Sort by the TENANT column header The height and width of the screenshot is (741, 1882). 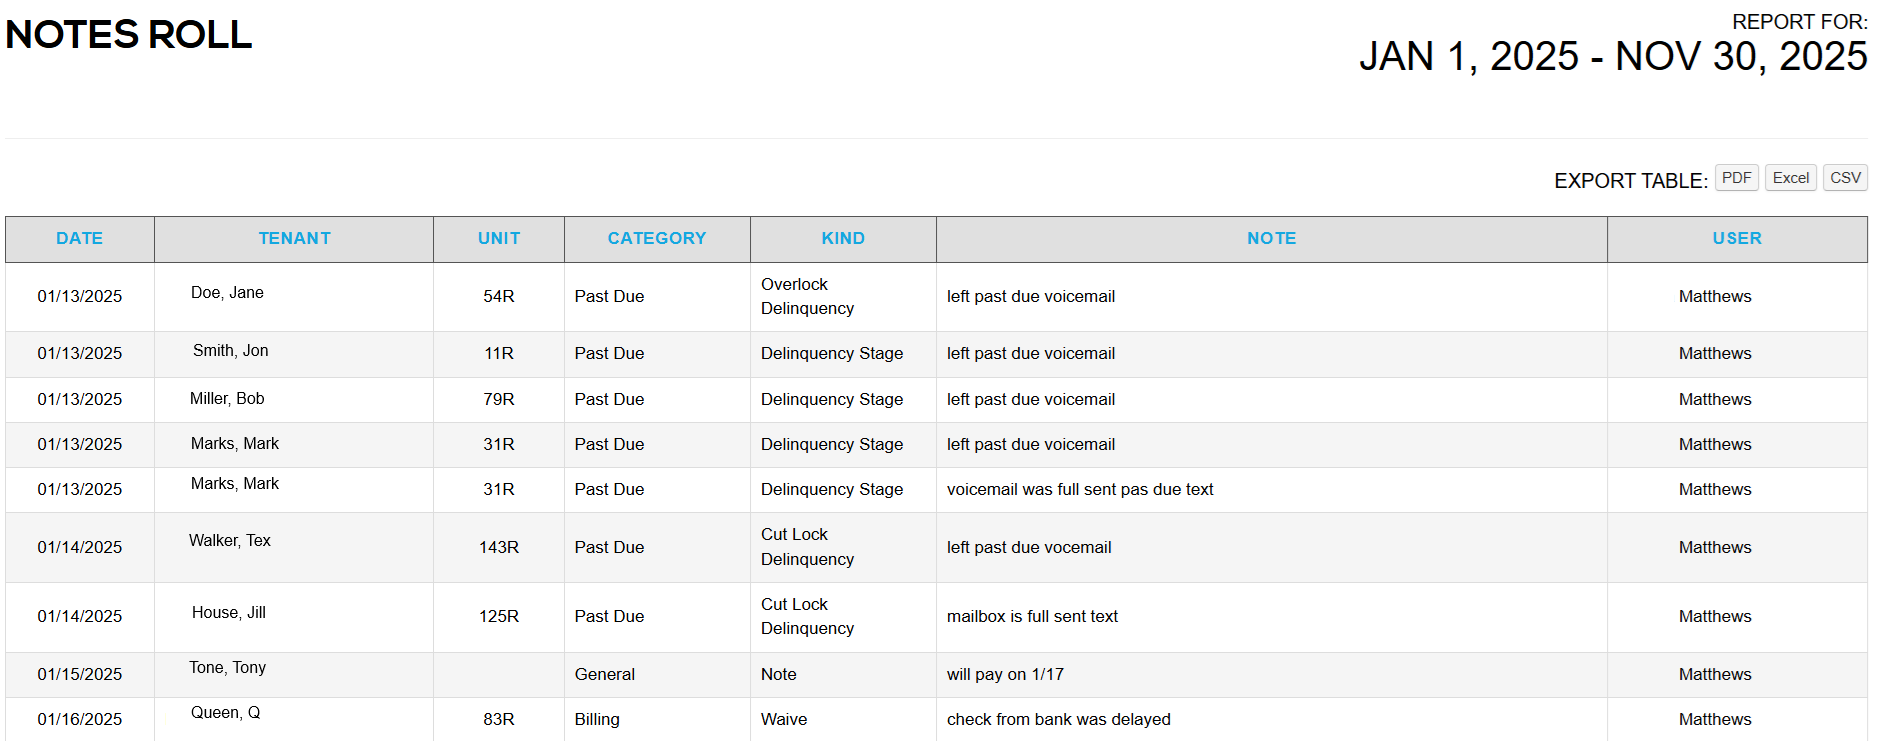(x=294, y=239)
